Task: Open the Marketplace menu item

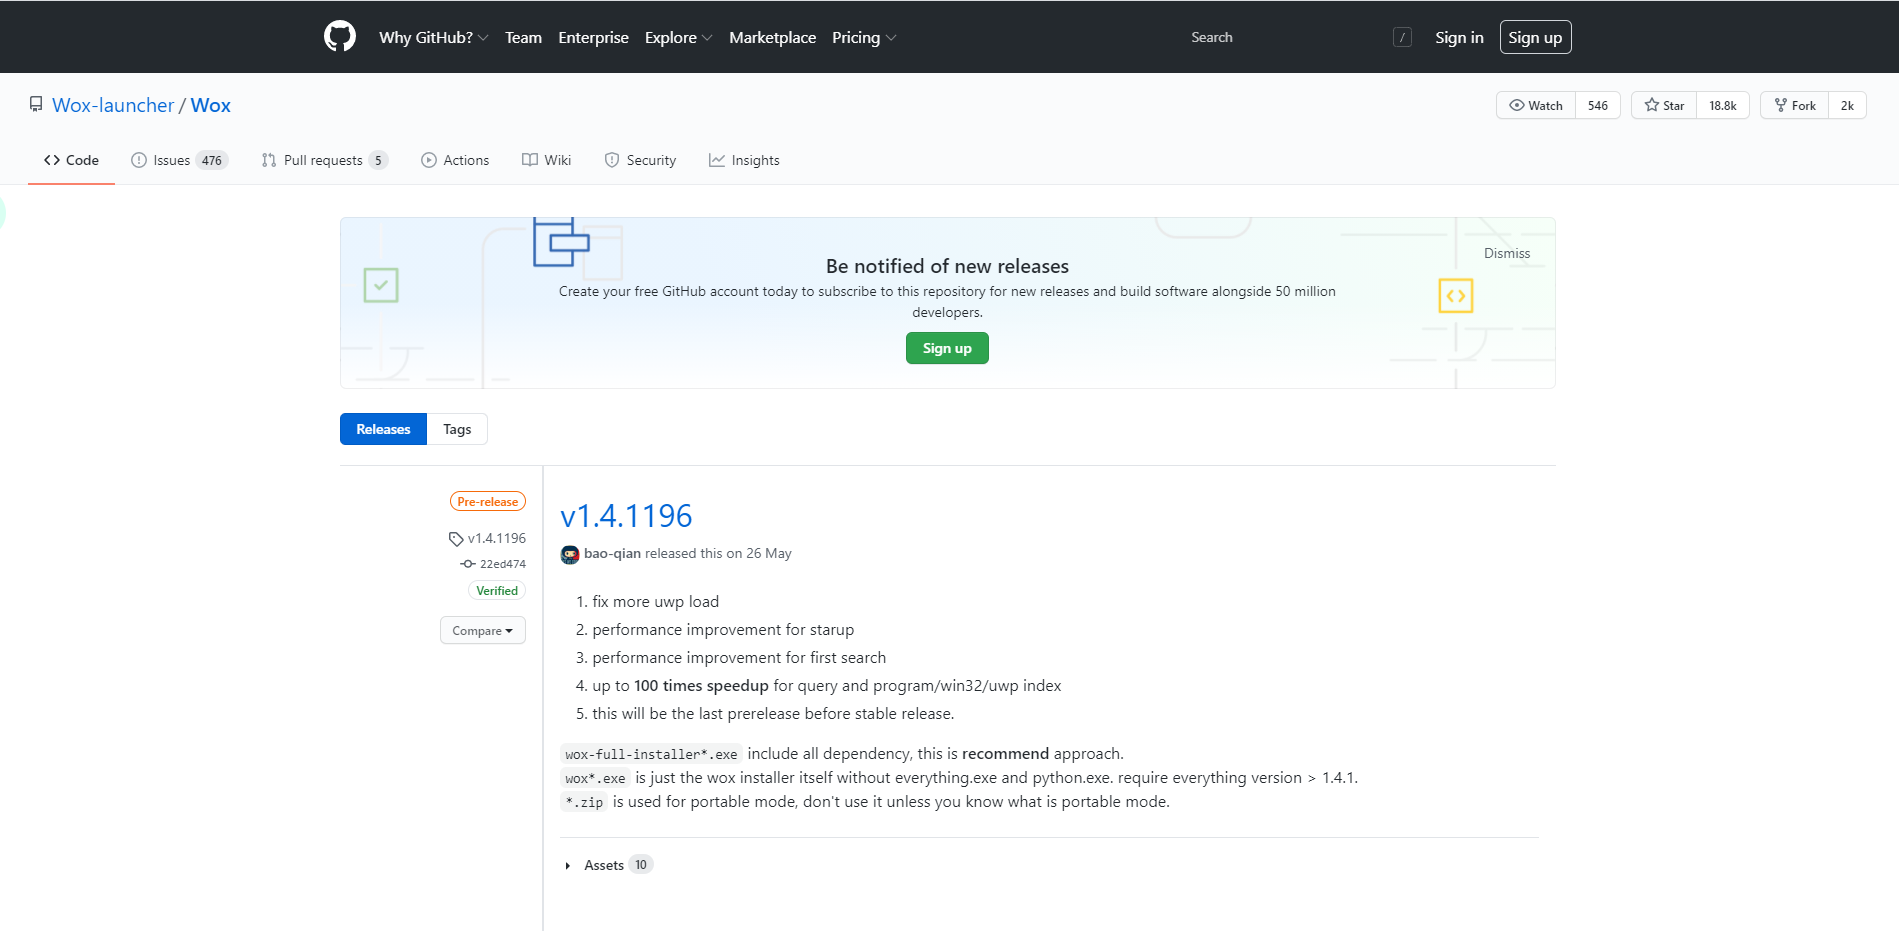Action: (772, 37)
